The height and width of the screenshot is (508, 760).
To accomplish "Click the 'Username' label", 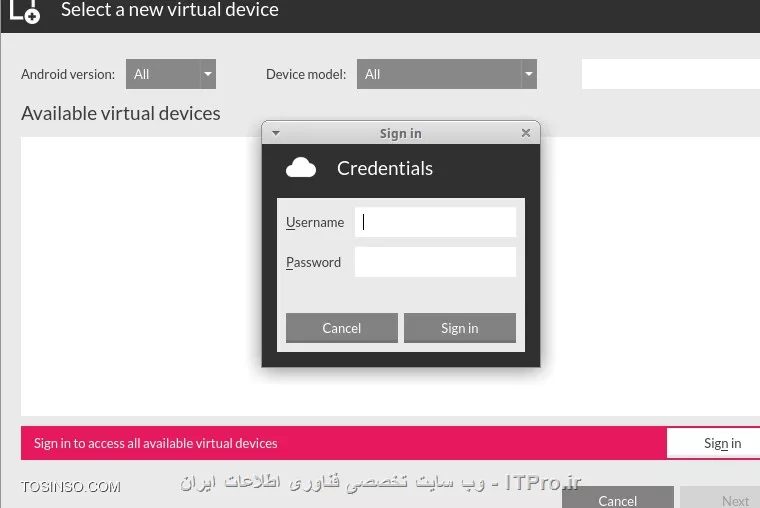I will pyautogui.click(x=315, y=222).
